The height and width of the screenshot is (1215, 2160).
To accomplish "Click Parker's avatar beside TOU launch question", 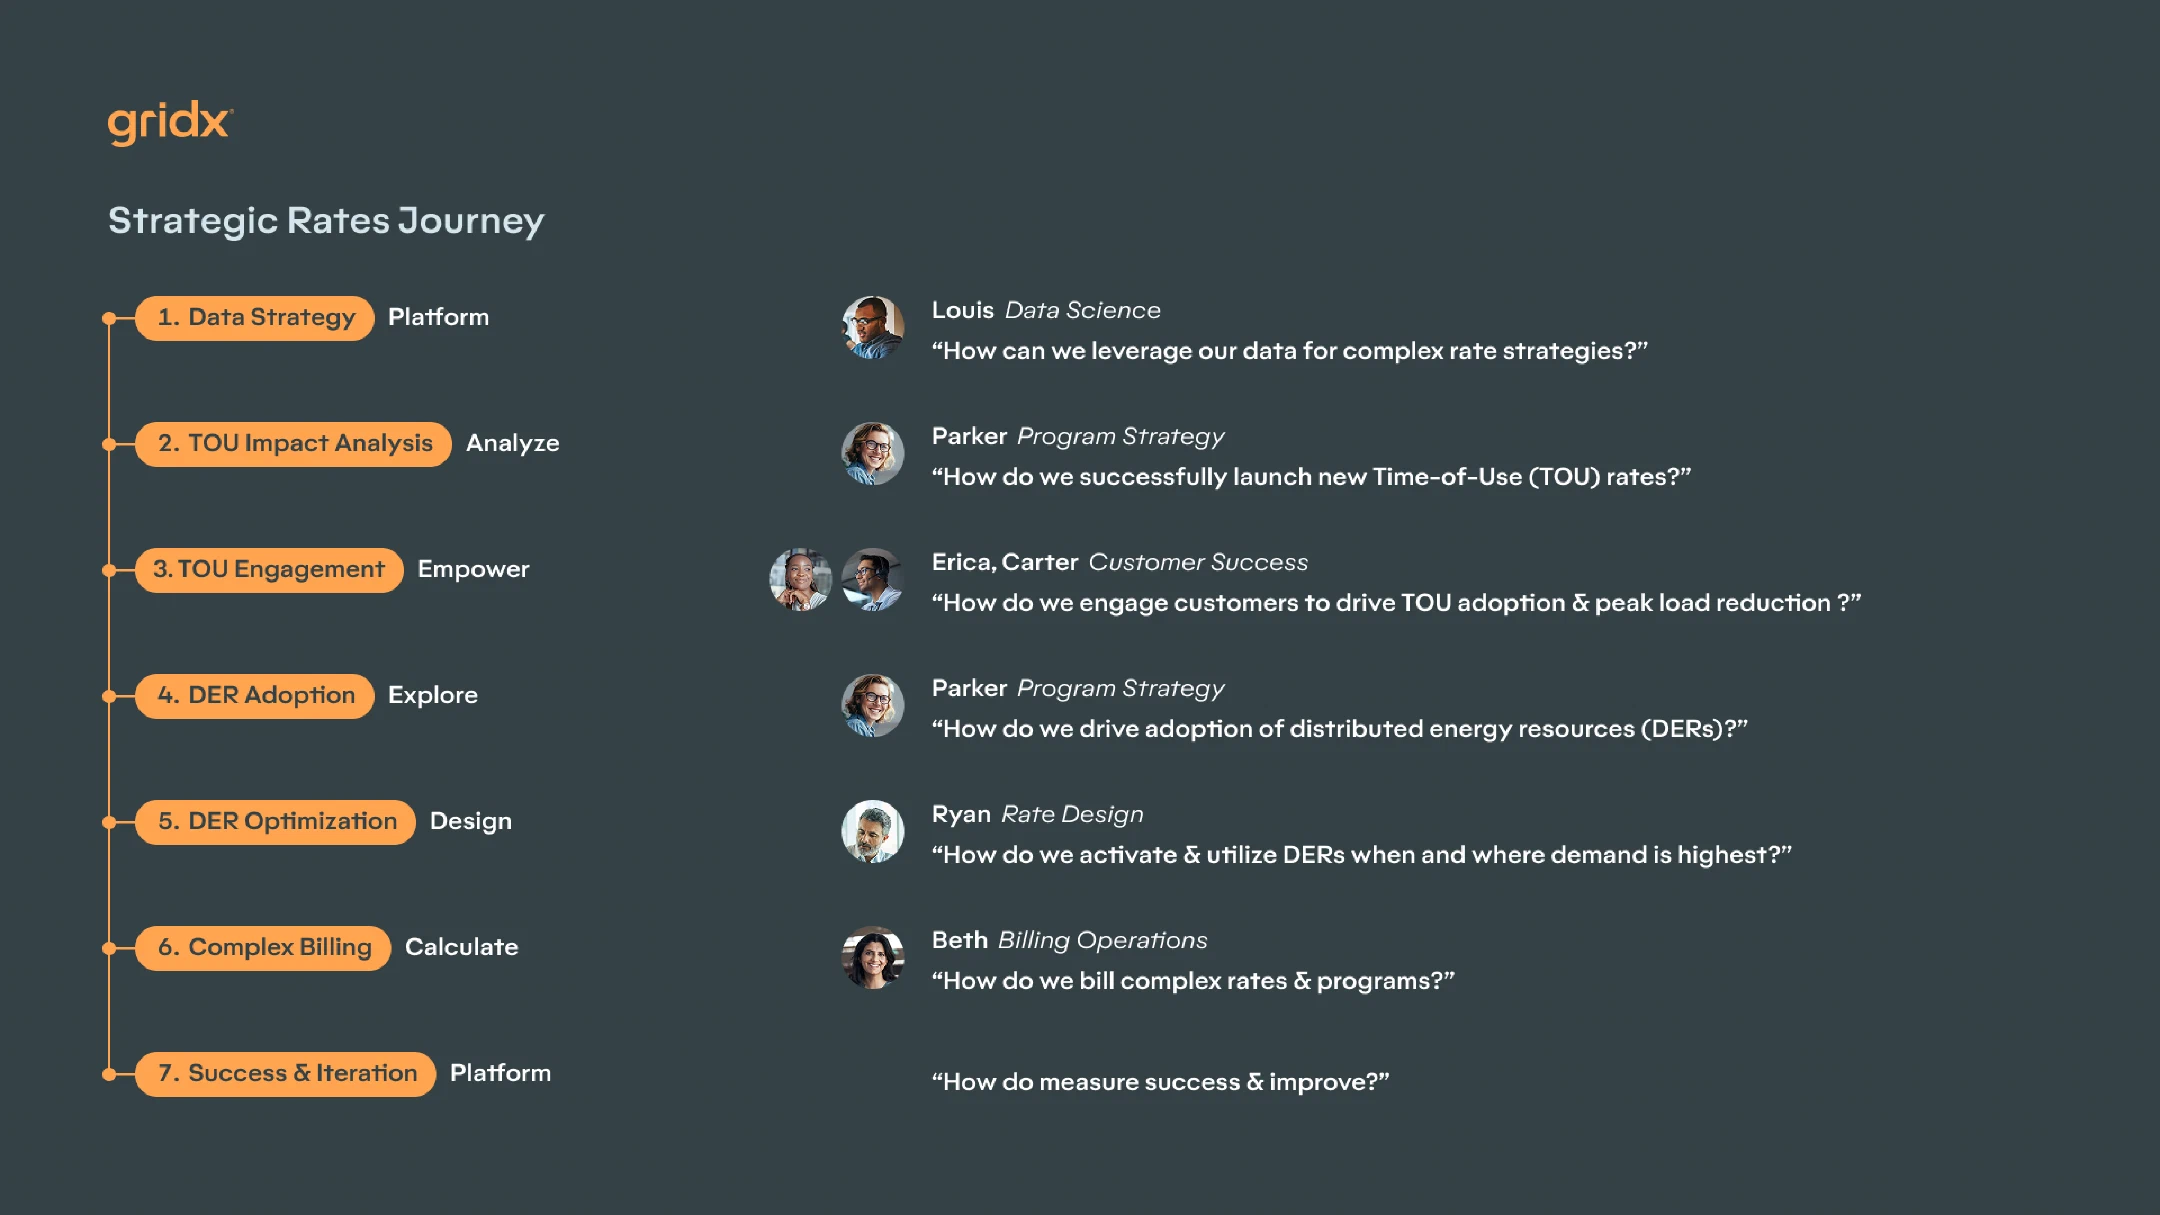I will (873, 454).
